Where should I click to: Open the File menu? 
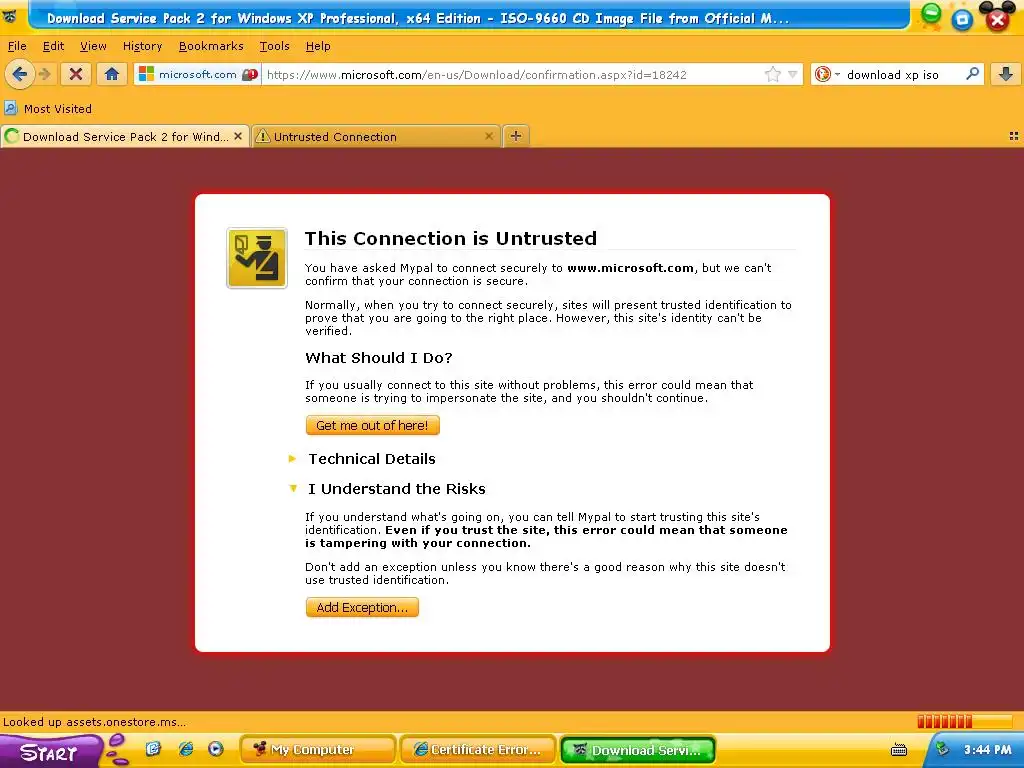[x=17, y=46]
